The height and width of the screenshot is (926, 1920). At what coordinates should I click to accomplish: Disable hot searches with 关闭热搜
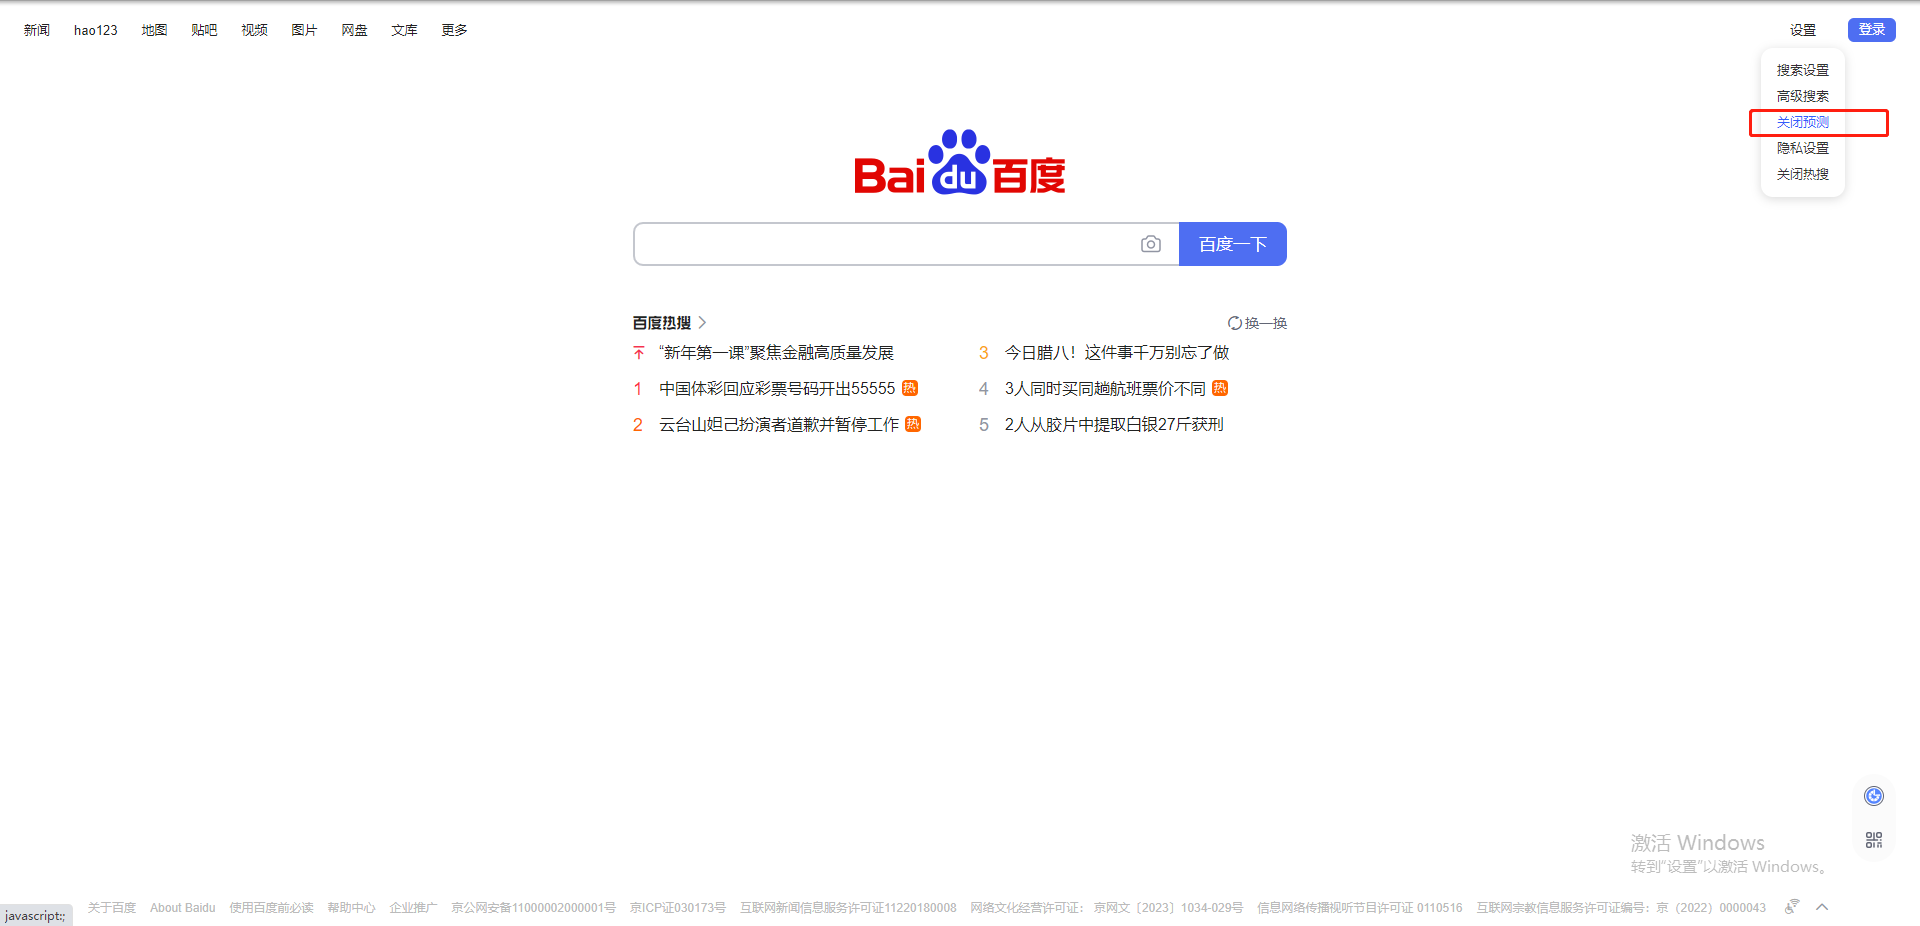click(x=1803, y=174)
